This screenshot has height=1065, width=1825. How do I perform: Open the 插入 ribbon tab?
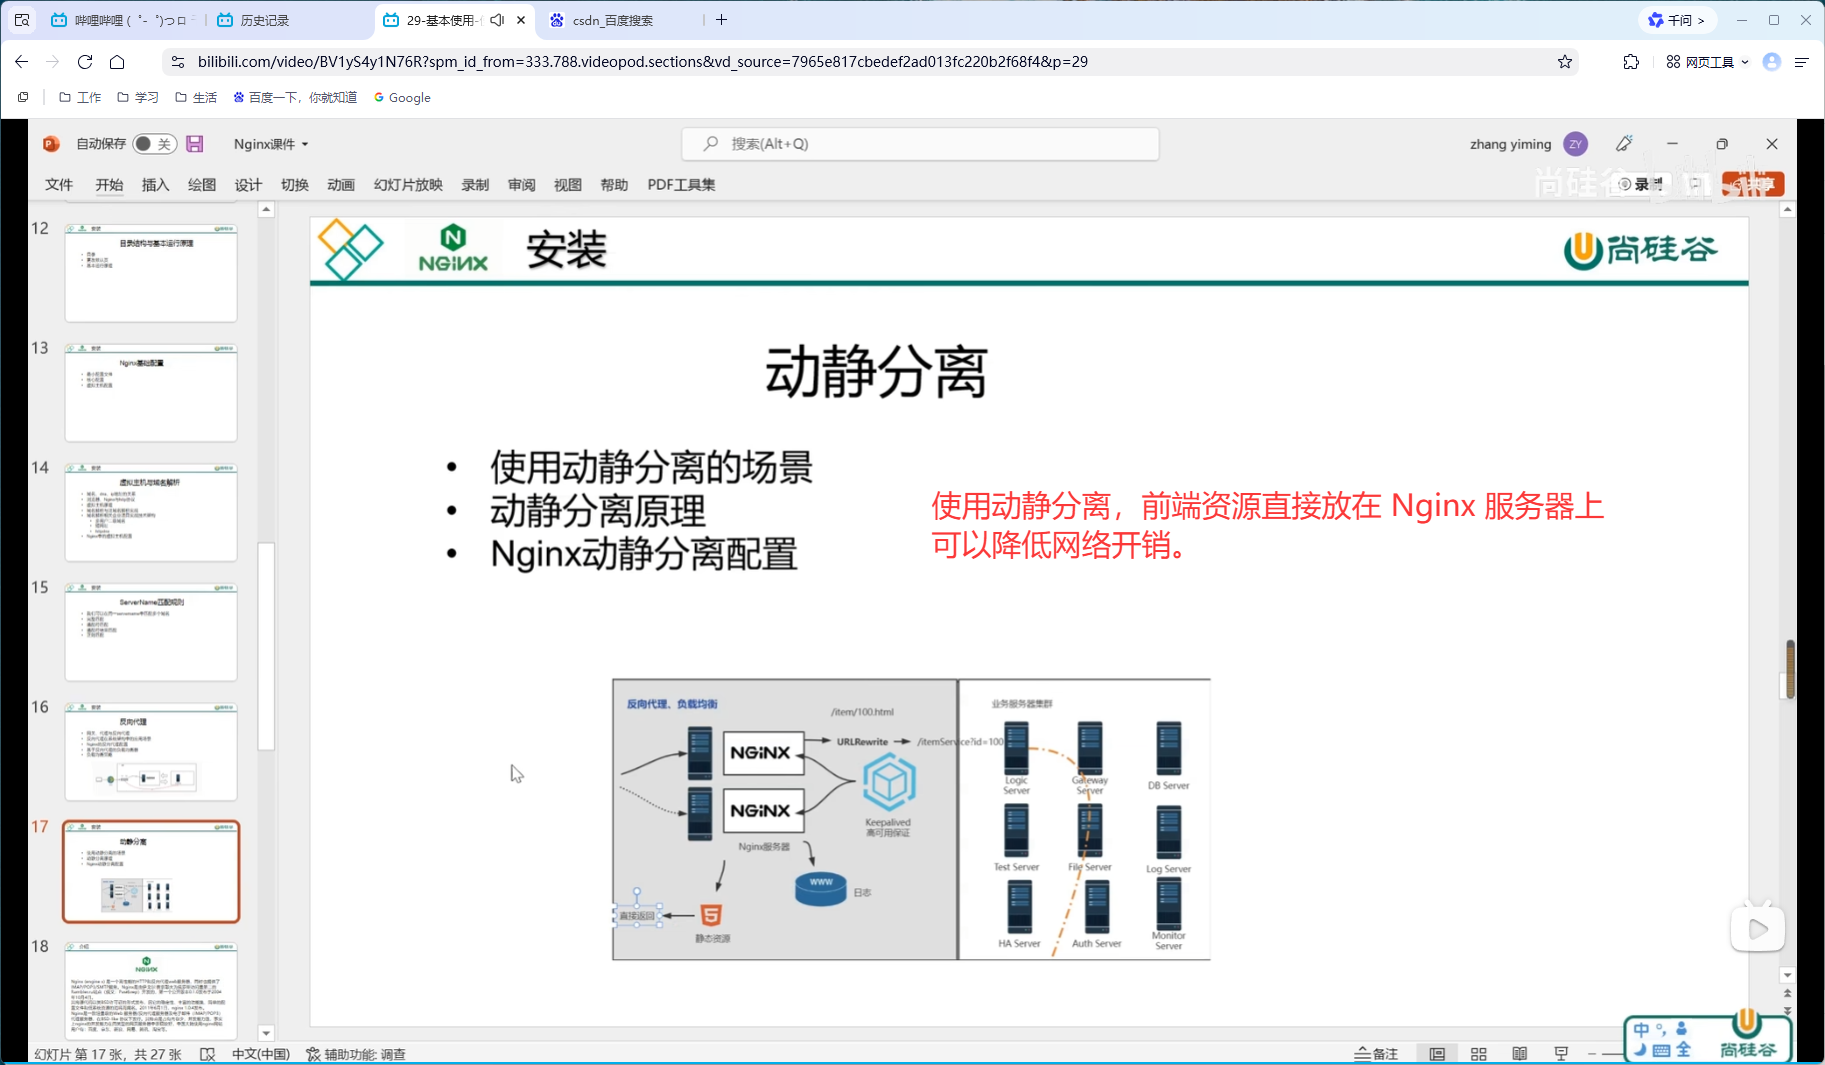click(x=155, y=185)
